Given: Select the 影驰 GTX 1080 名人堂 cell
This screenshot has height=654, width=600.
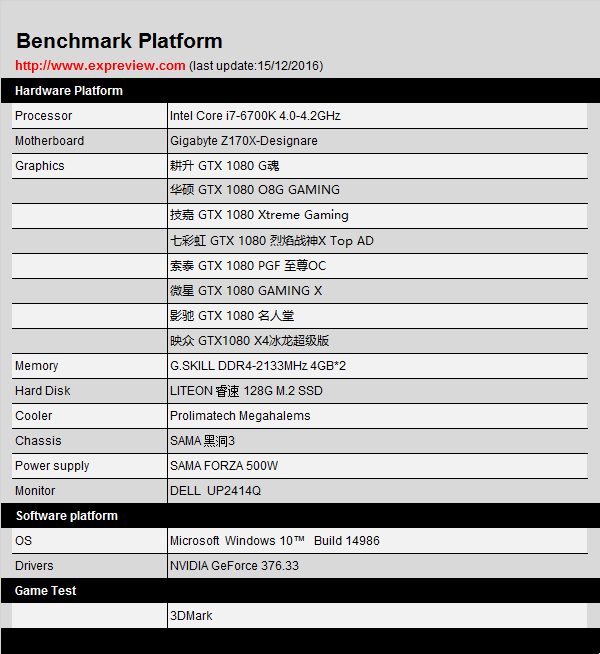Looking at the screenshot, I should click(x=377, y=316).
